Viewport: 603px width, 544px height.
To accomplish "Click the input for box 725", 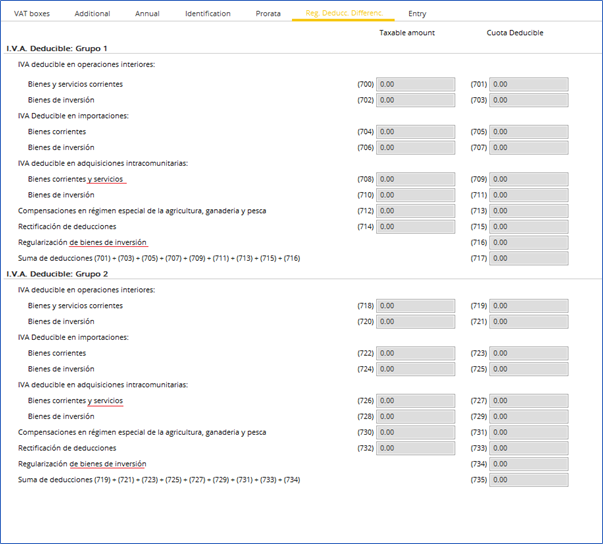I will click(x=529, y=369).
